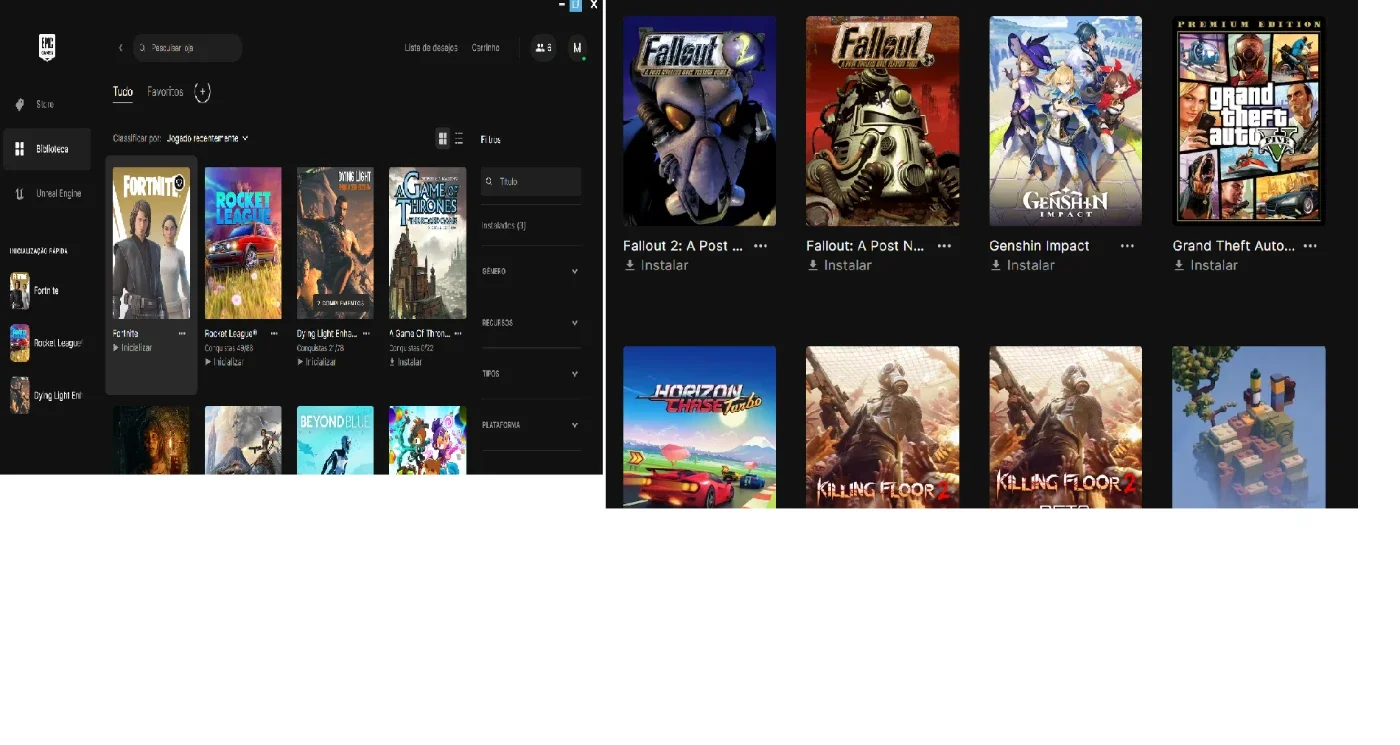Viewport: 1400px width, 745px height.
Task: Click Conquistas 49/88 under Rocket League
Action: pyautogui.click(x=229, y=348)
